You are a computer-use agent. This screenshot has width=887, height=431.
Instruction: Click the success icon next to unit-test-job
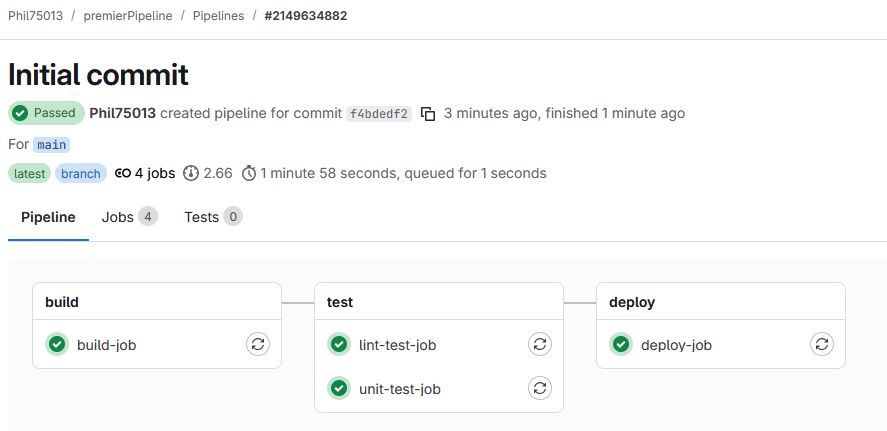(x=339, y=388)
